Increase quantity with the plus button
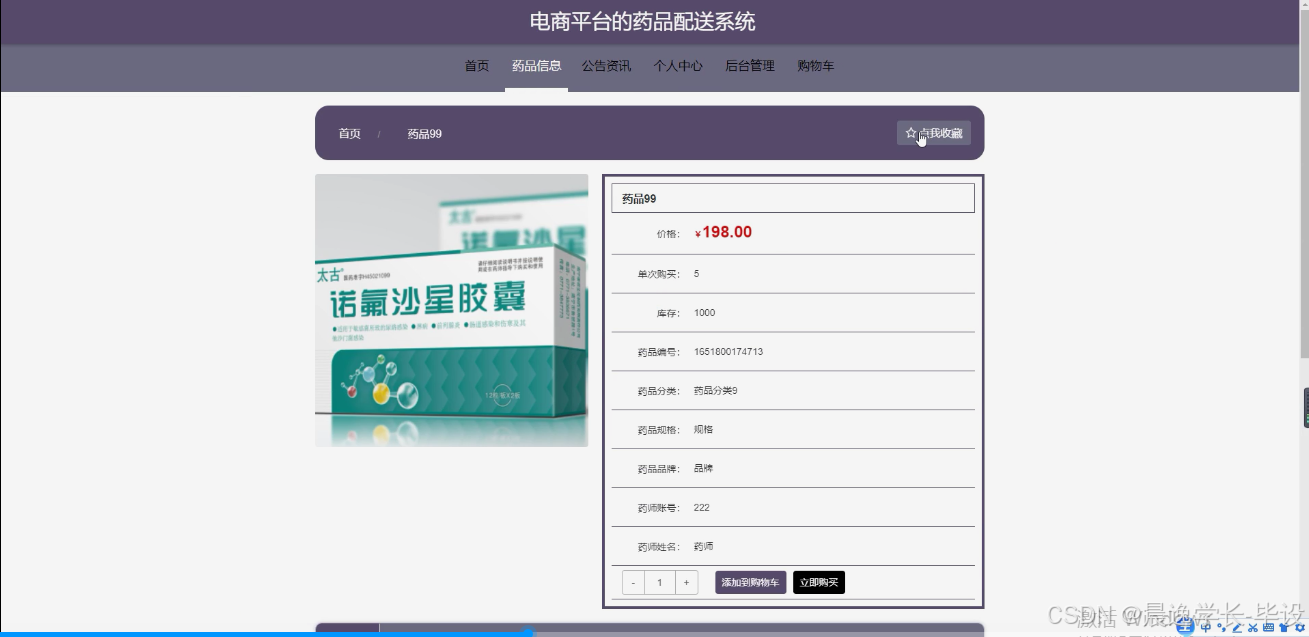This screenshot has height=637, width=1309. [x=686, y=583]
